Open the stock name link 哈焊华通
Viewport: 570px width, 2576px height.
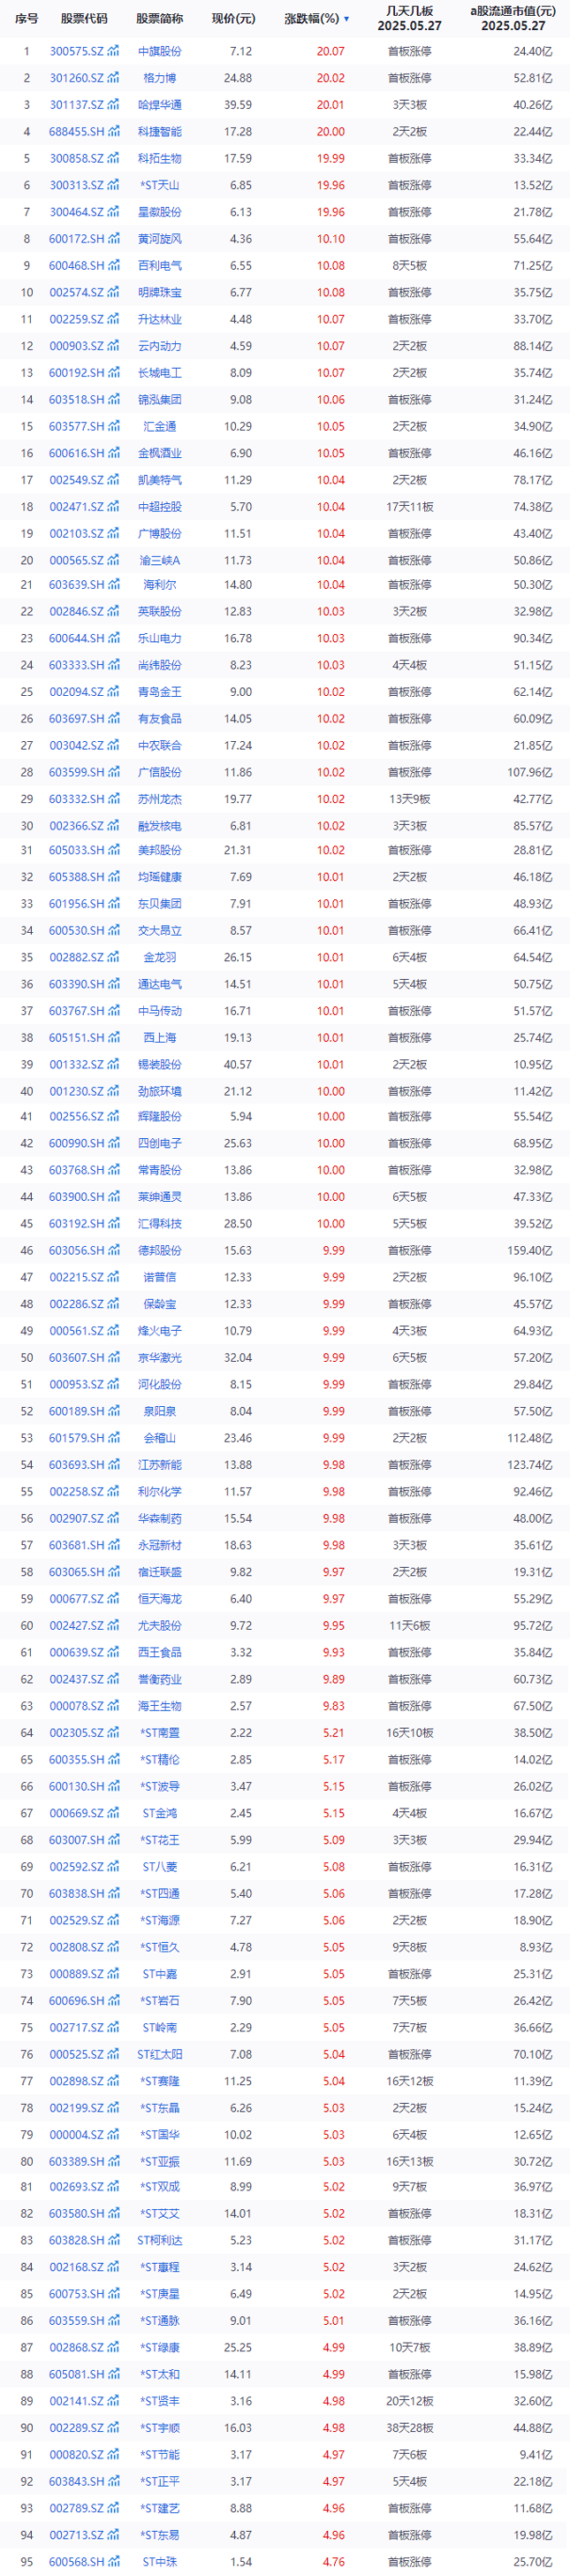[160, 105]
